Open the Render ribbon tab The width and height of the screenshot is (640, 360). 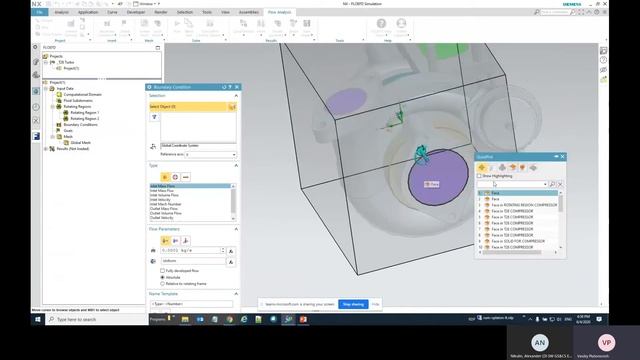point(161,12)
